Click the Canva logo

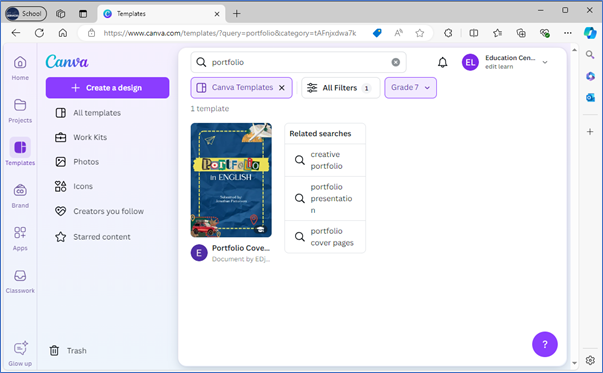point(67,62)
